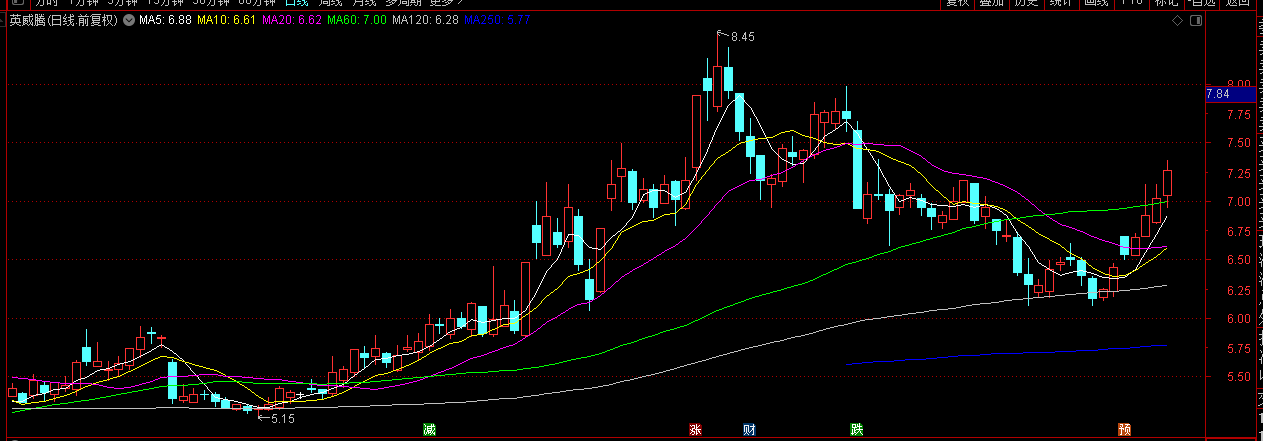Toggle the side panel icon at the chart's top right
Screen dimensions: 1263x441
[1196, 20]
